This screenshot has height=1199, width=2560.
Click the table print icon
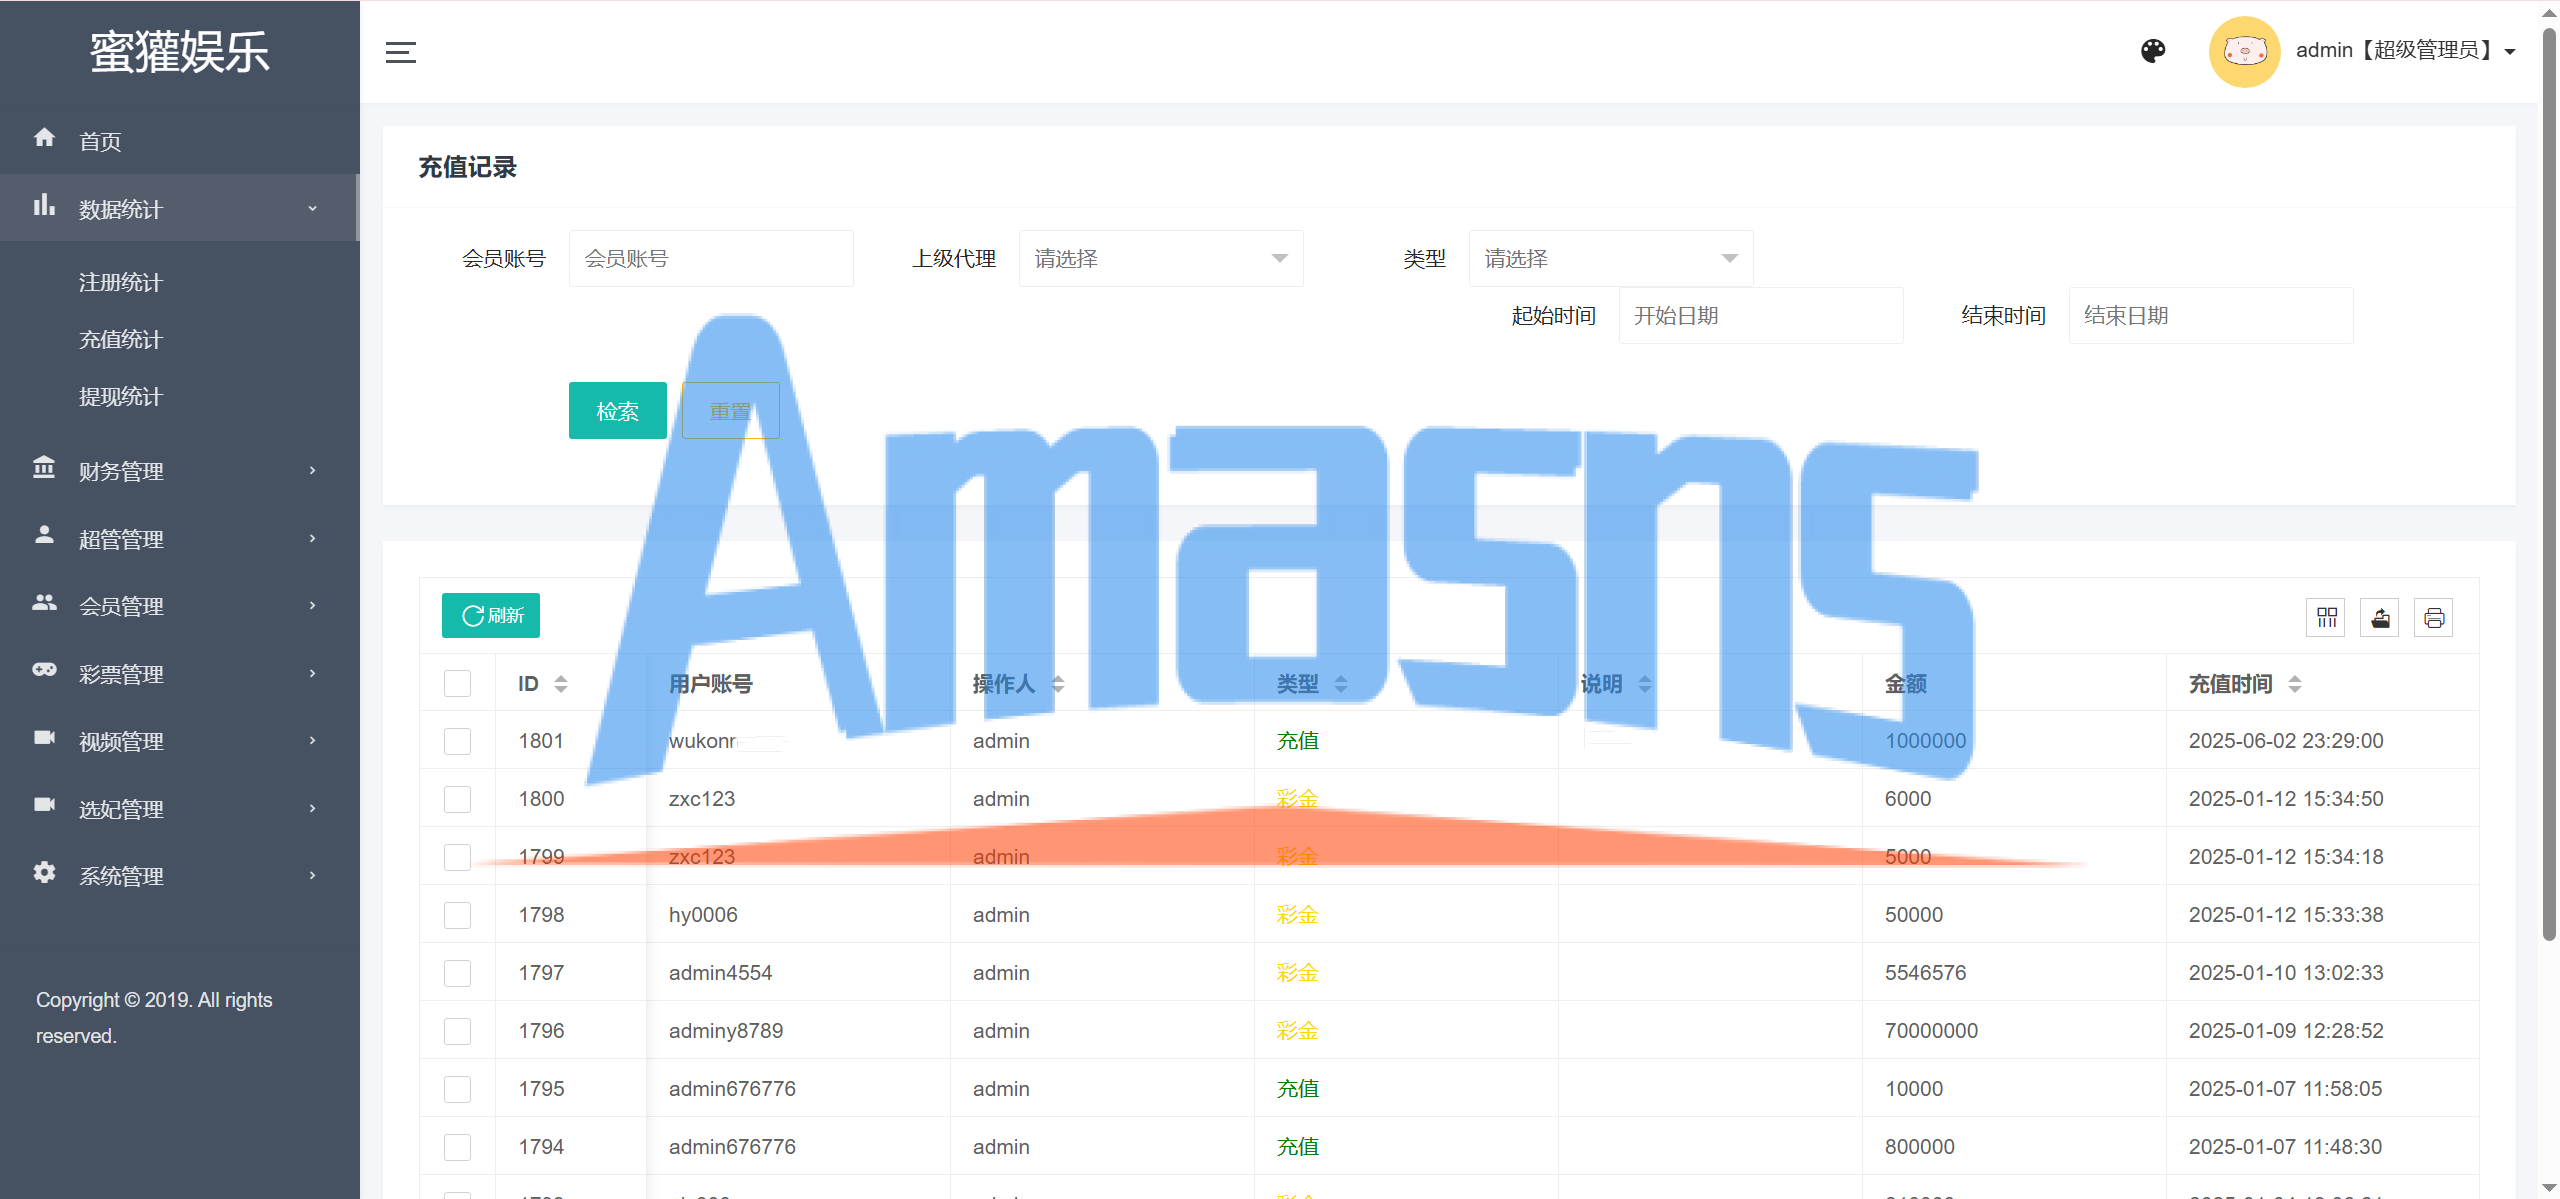tap(2434, 618)
